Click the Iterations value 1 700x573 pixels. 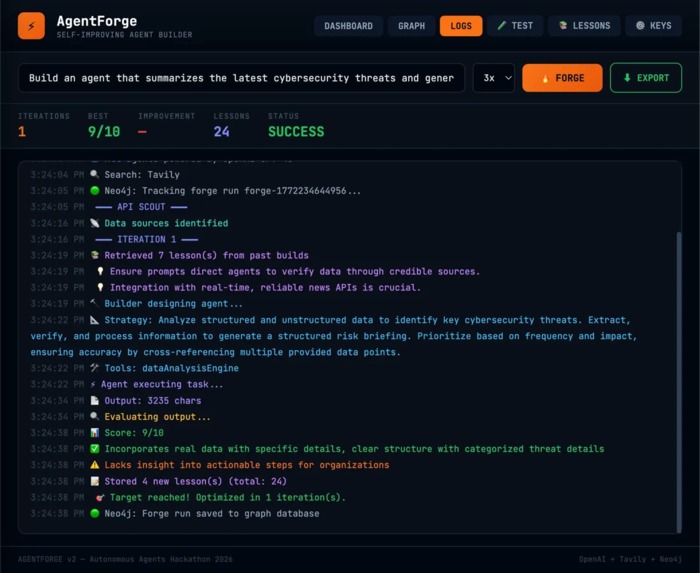pyautogui.click(x=22, y=132)
